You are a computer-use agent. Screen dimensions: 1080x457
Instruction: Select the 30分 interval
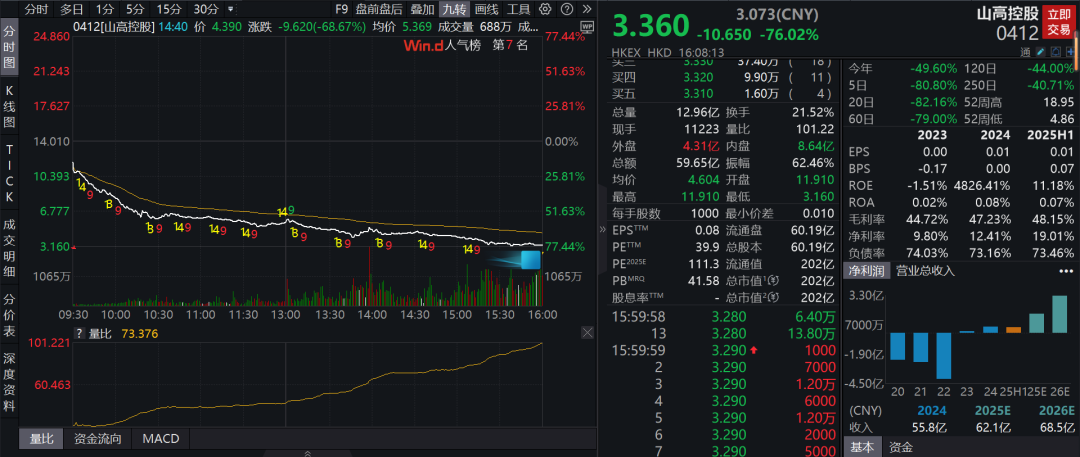[x=205, y=10]
